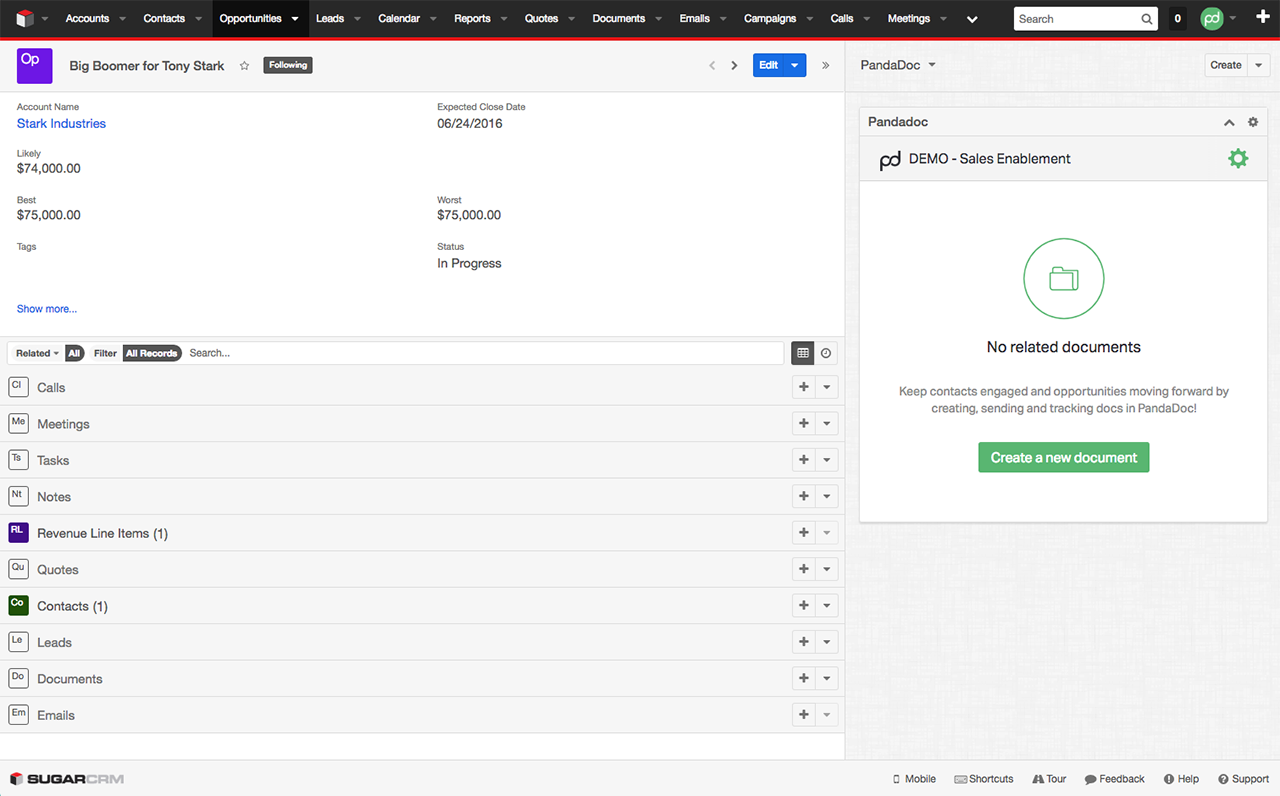Image resolution: width=1280 pixels, height=796 pixels.
Task: Collapse the Pandadoc dashlet chevron
Action: tap(1229, 122)
